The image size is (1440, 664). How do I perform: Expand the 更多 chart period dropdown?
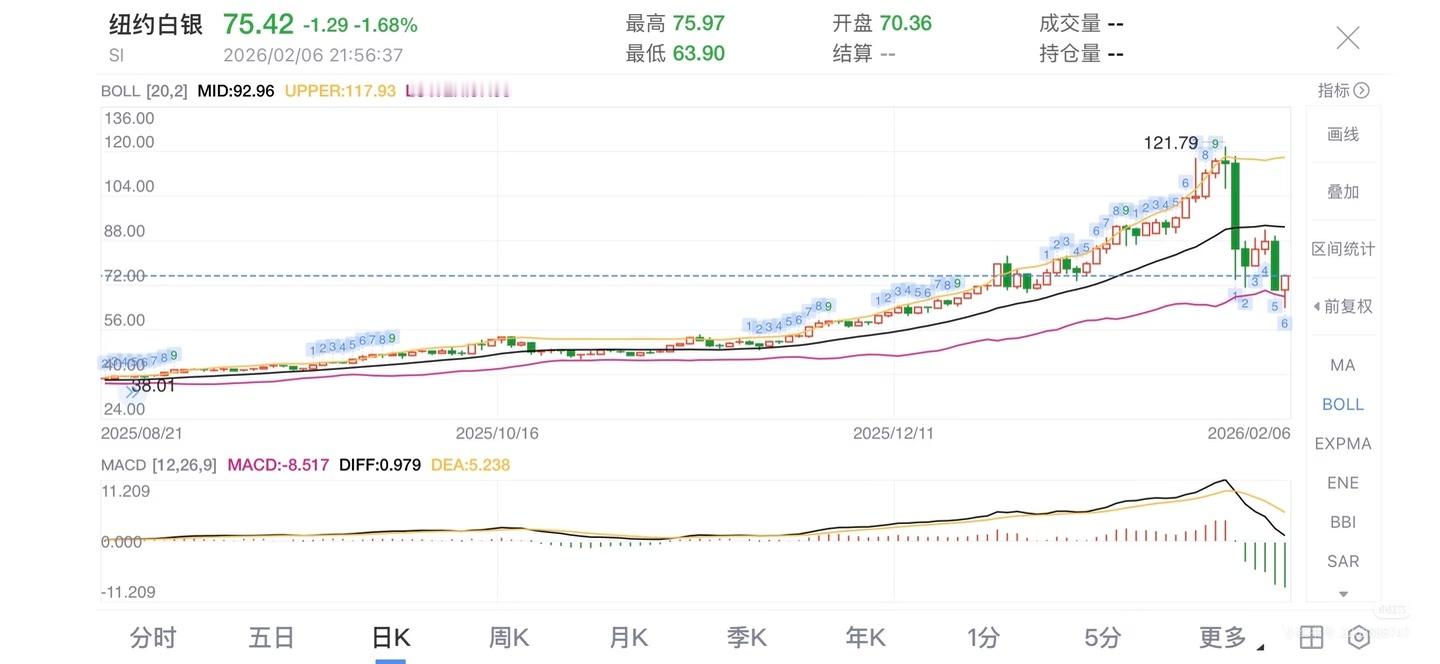pyautogui.click(x=1222, y=636)
